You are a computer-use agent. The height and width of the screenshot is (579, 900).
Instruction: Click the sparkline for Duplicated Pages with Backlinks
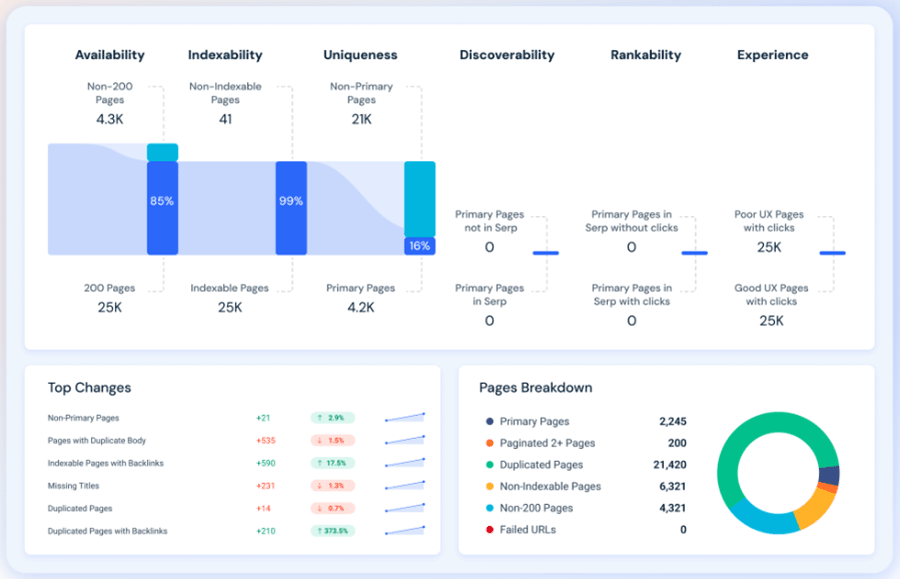click(405, 531)
